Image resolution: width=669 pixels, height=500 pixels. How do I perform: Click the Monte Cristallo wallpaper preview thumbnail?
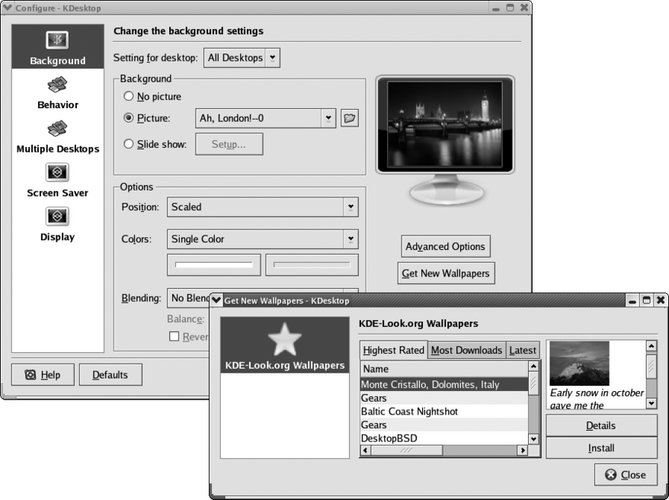[x=579, y=363]
